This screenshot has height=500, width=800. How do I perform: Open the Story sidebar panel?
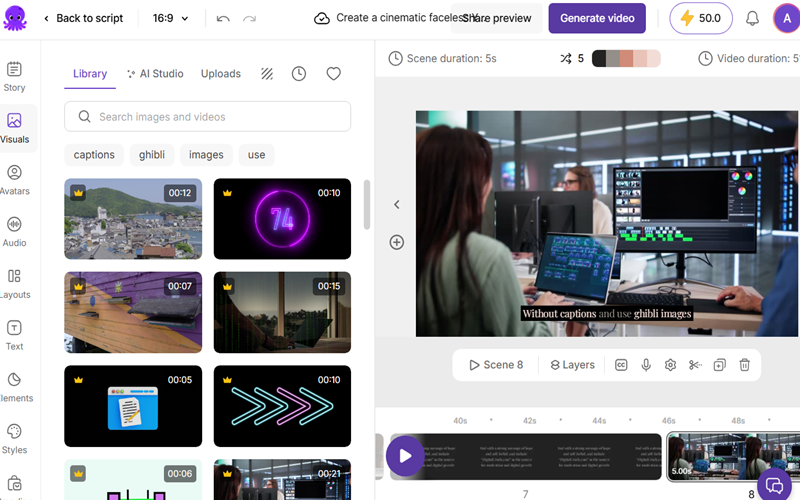click(14, 77)
